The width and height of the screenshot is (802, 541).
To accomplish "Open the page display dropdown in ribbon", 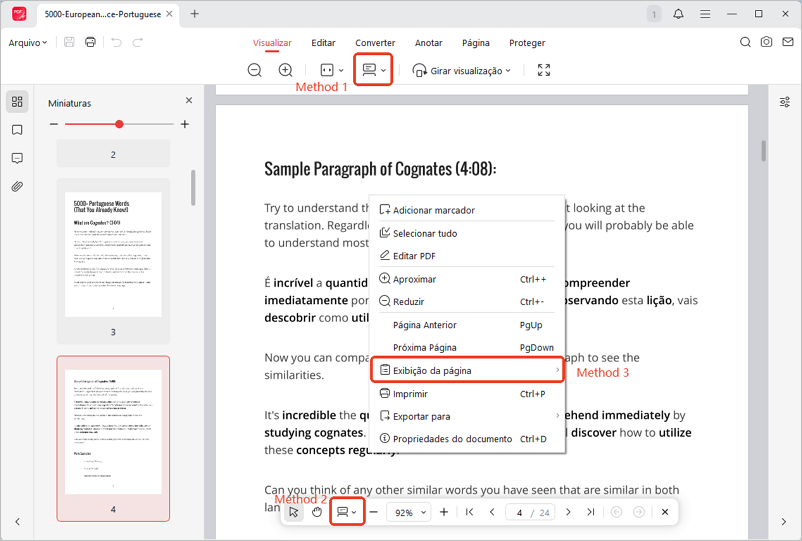I will (x=373, y=70).
